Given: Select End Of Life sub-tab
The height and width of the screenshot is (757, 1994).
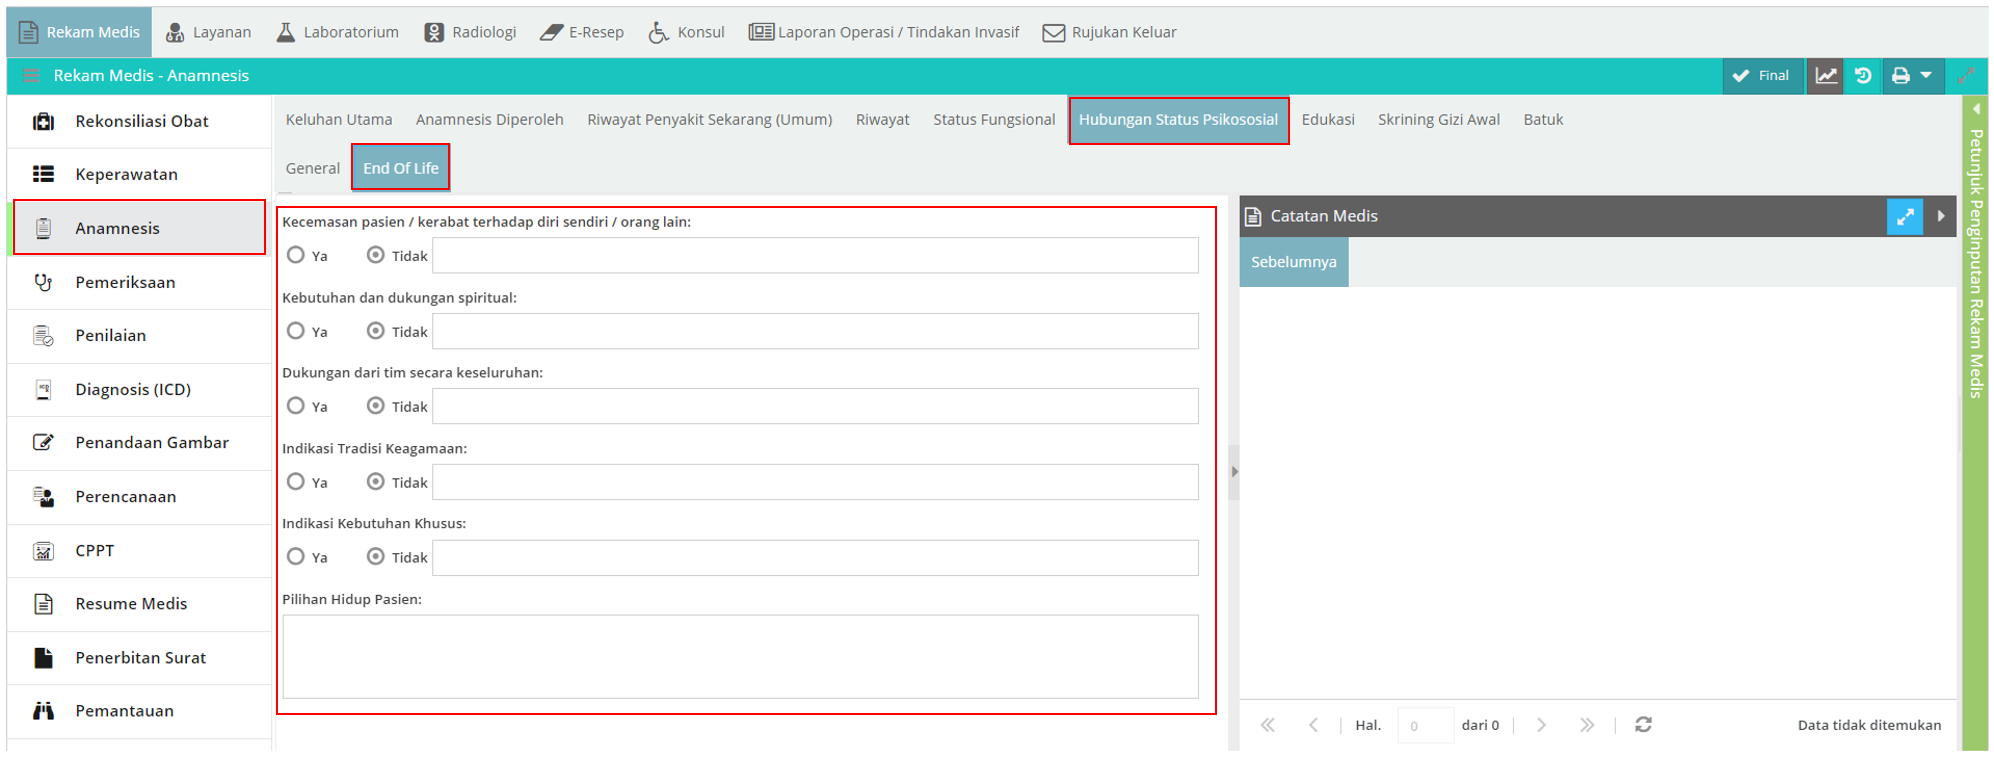Looking at the screenshot, I should point(401,168).
